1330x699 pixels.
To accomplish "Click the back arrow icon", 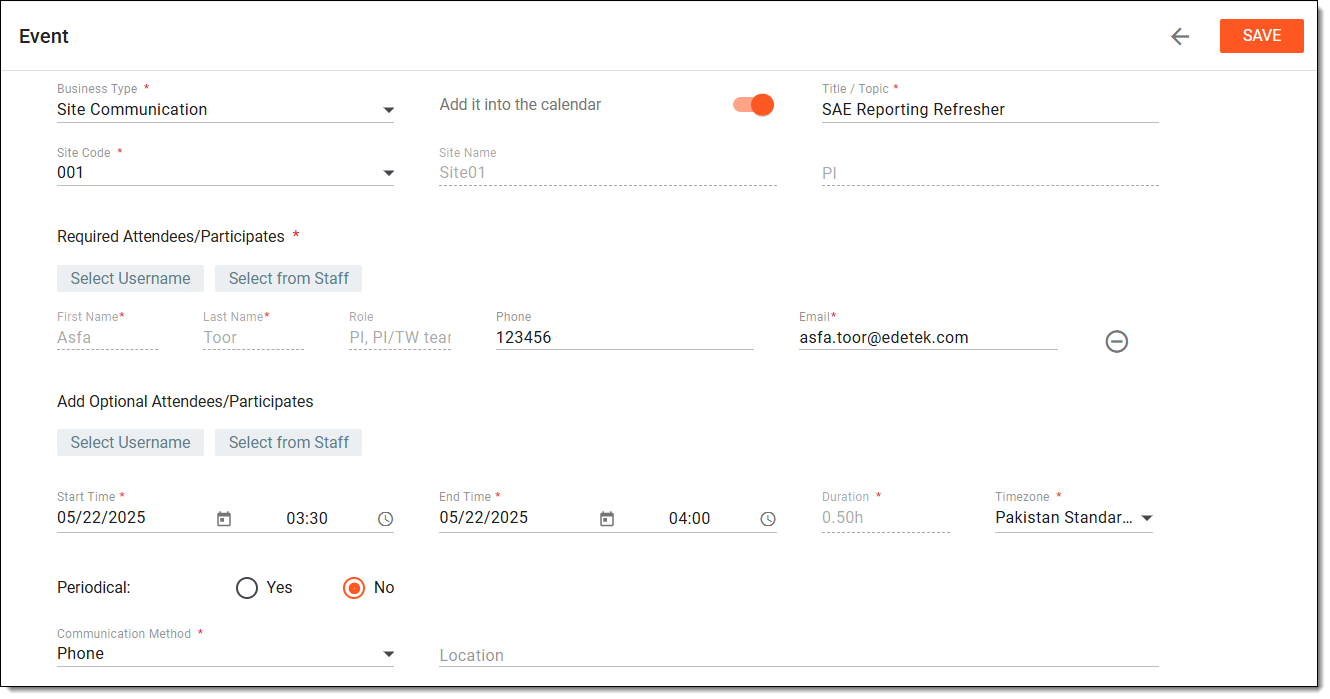I will (1180, 37).
